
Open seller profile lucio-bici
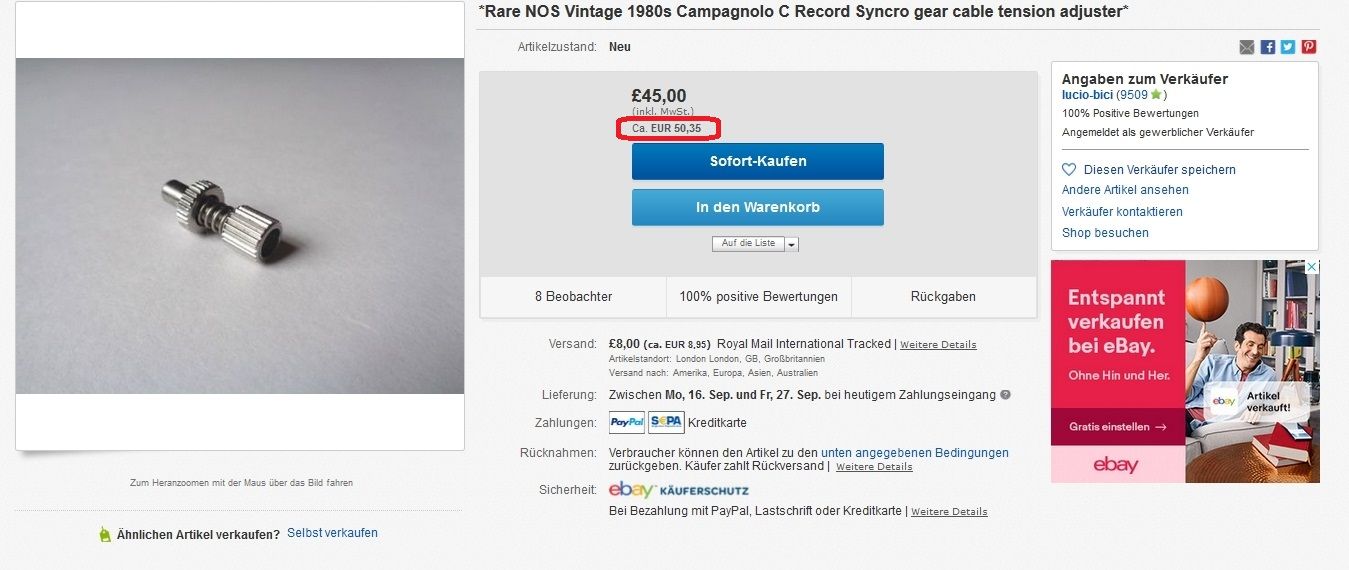(x=1087, y=95)
